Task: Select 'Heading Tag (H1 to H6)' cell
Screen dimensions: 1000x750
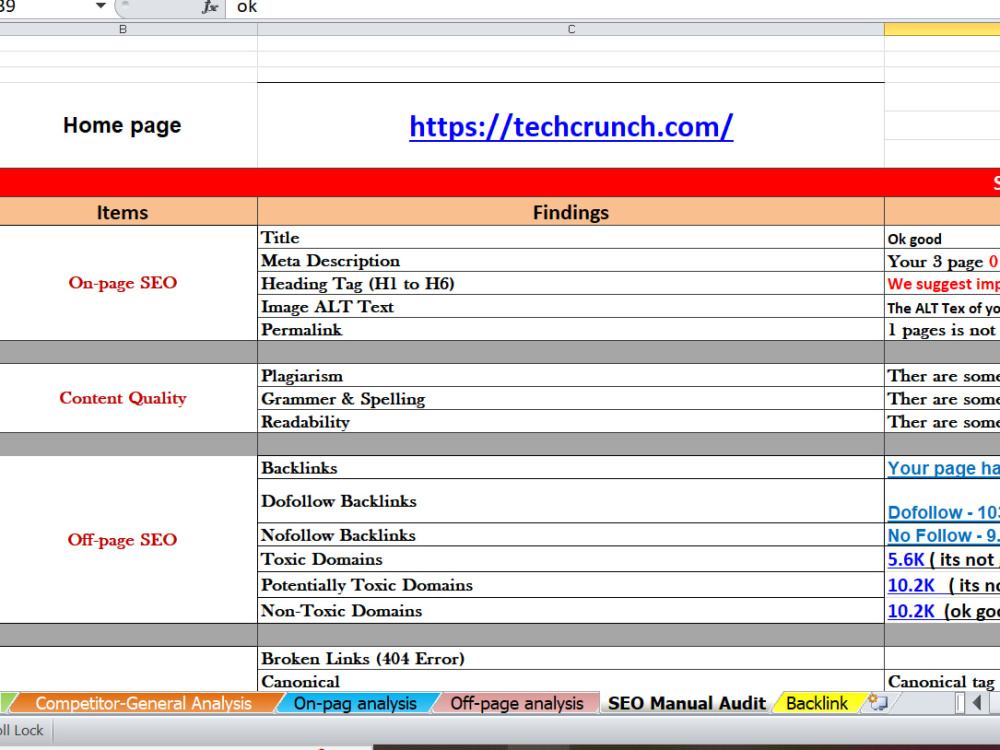Action: tap(571, 283)
